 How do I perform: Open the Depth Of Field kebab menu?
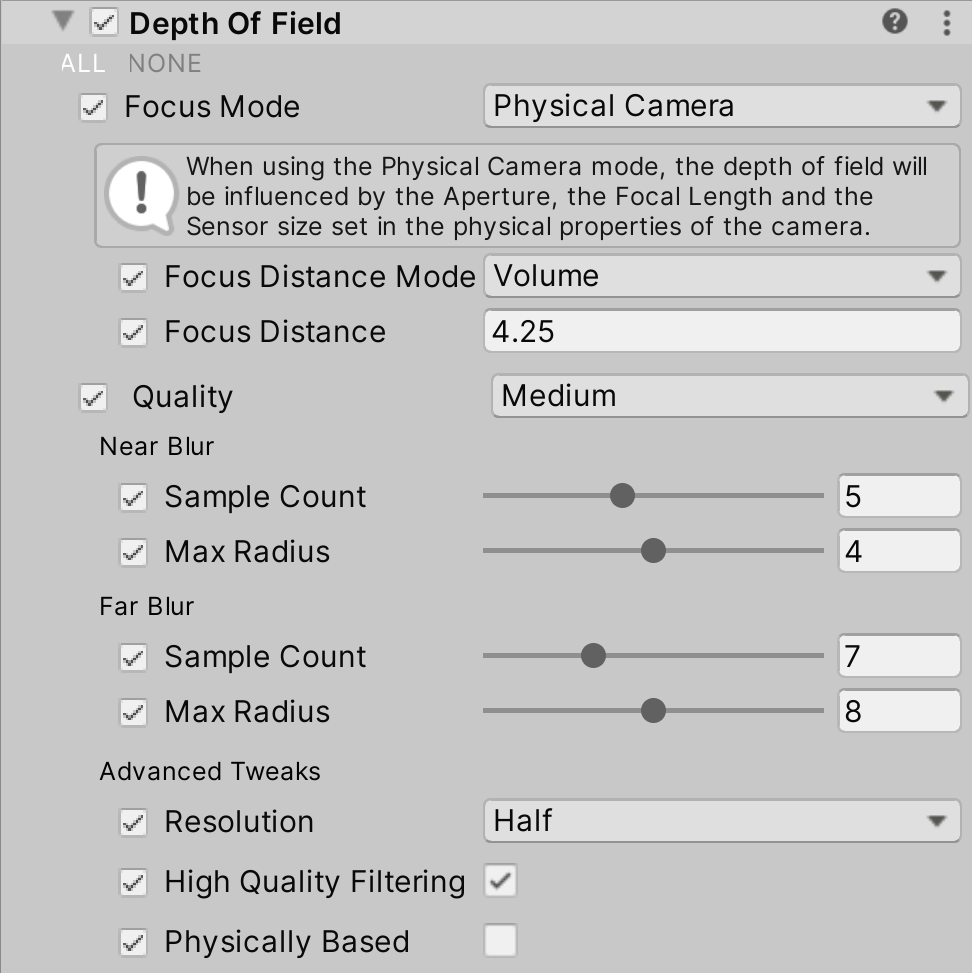tap(946, 22)
